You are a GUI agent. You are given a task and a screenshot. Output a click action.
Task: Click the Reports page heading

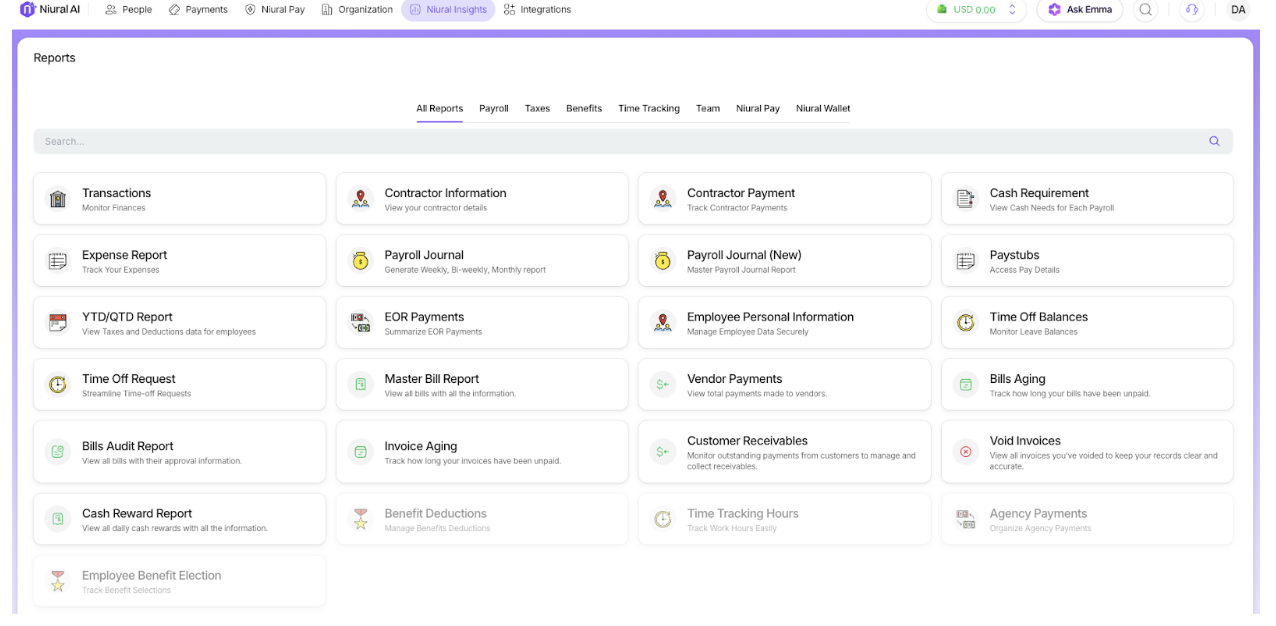[55, 58]
